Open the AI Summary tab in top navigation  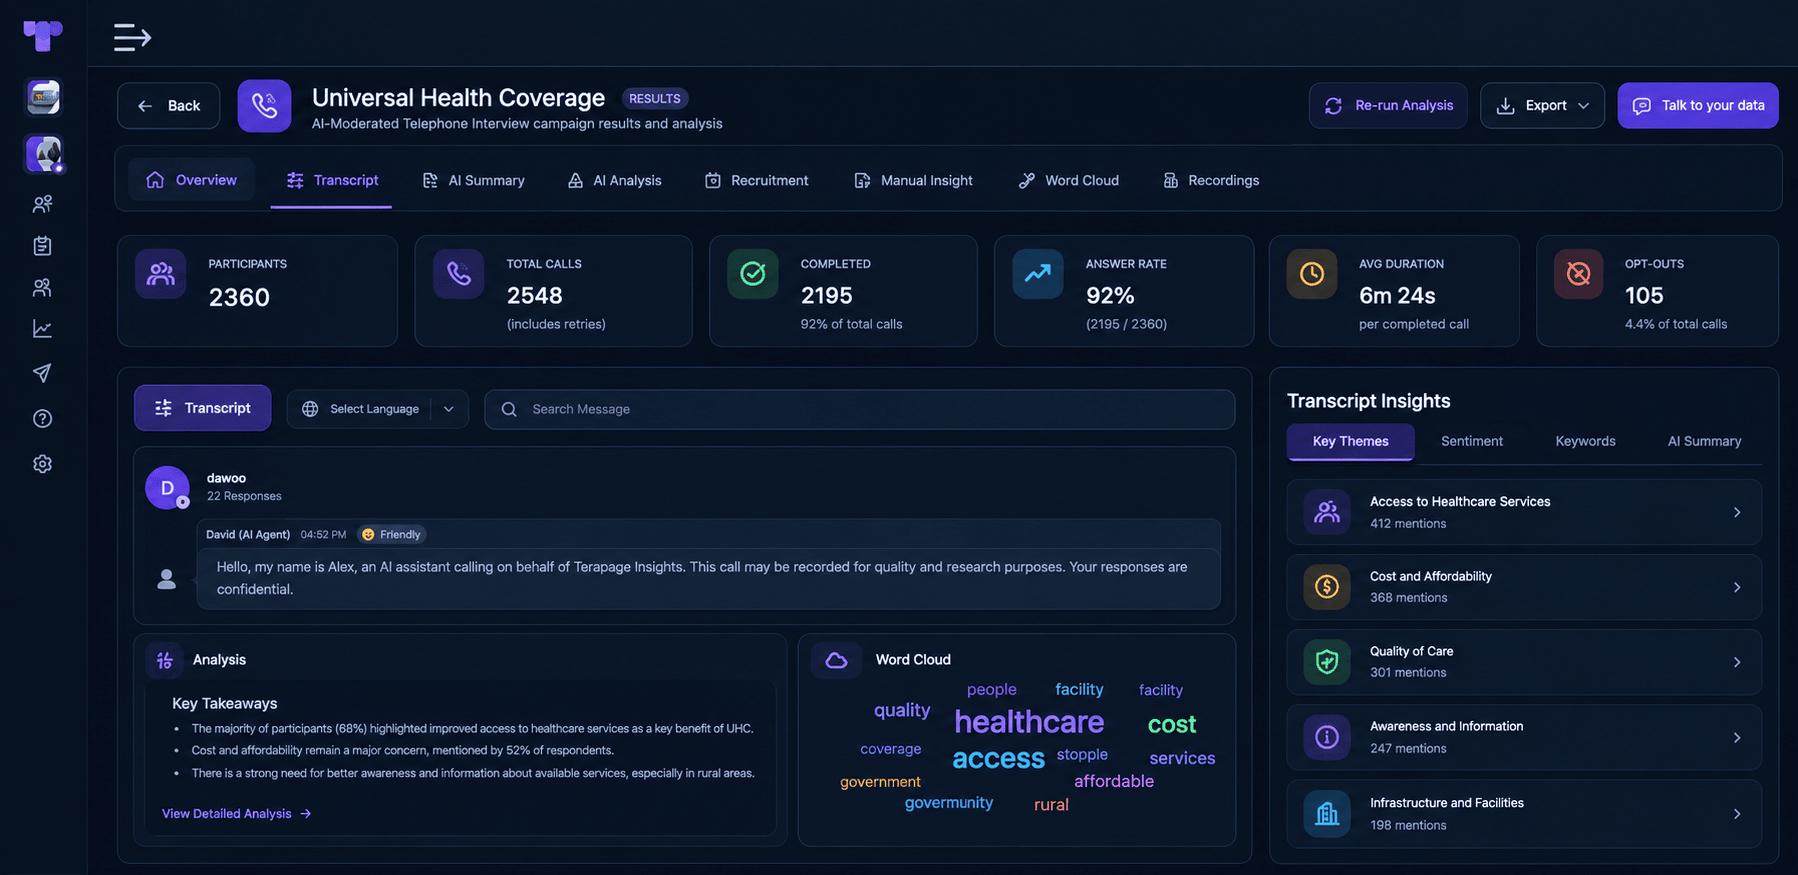[473, 181]
